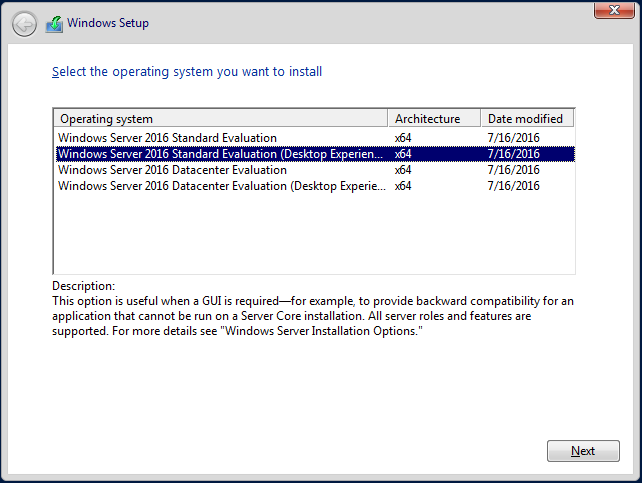
Task: Click the back arrow button
Action: click(x=24, y=24)
